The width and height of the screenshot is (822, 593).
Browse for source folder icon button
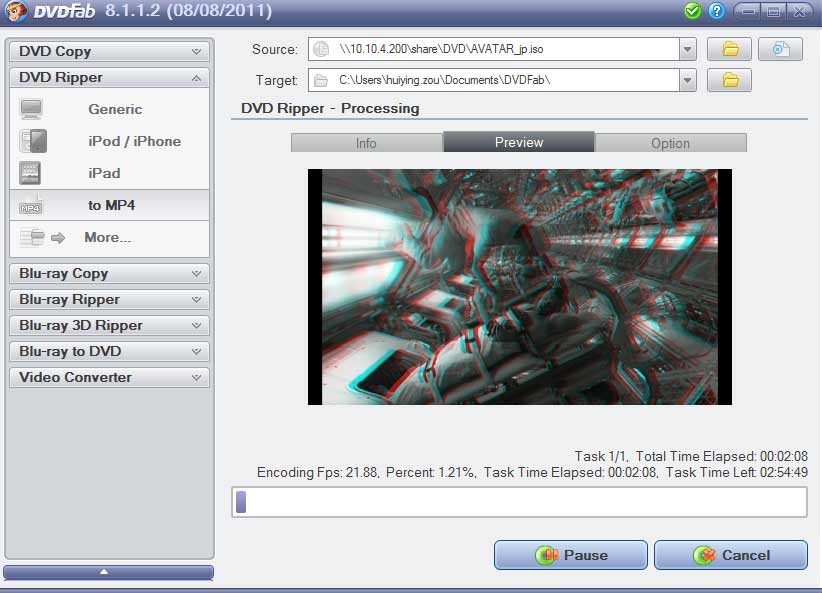pos(729,49)
